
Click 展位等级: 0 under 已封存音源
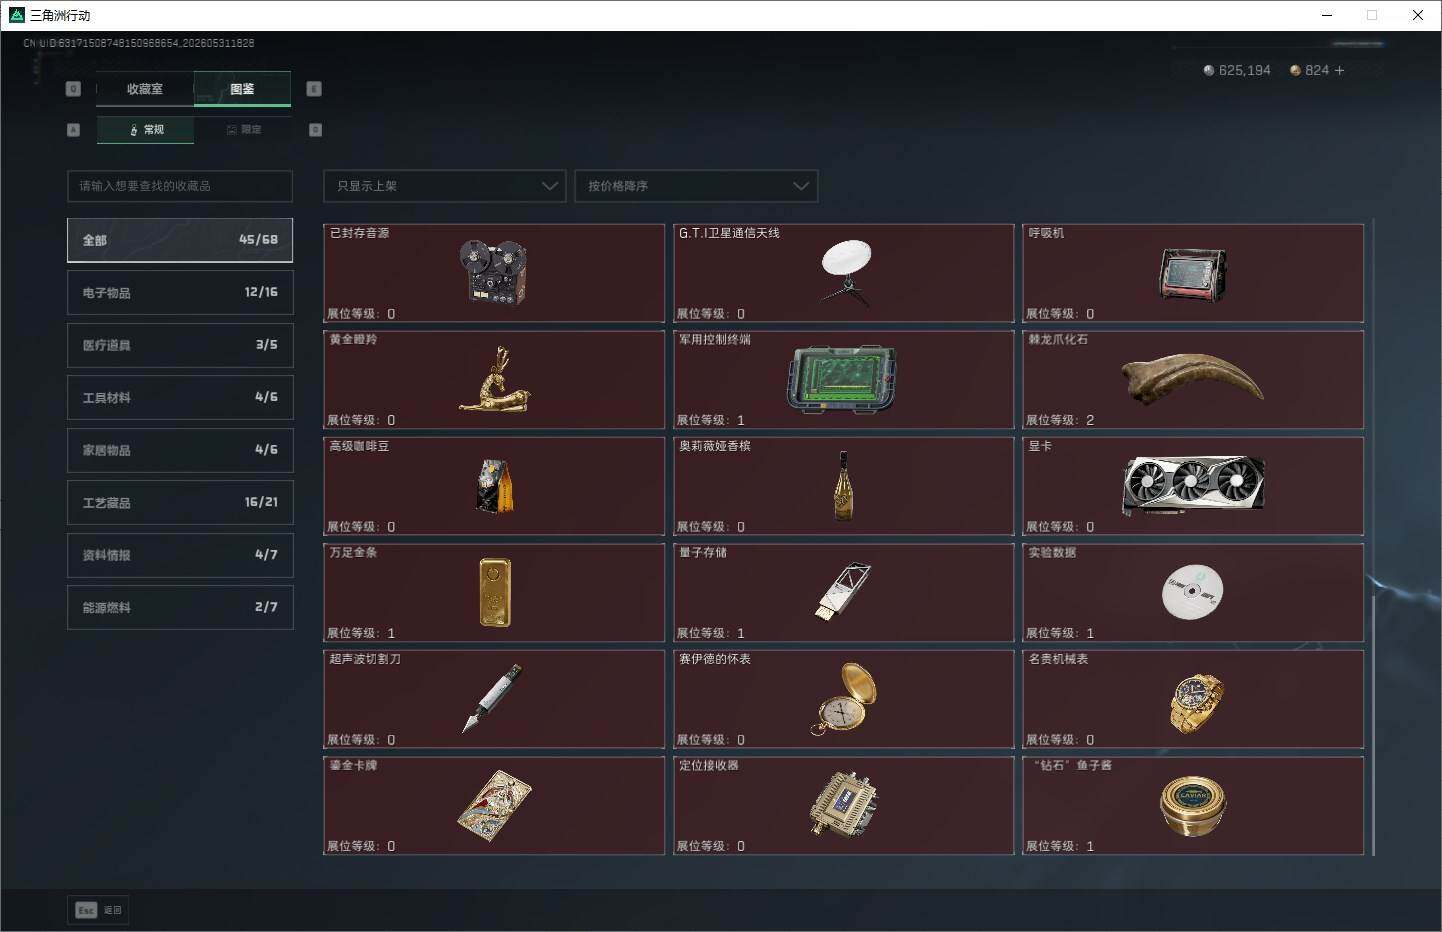coord(361,314)
